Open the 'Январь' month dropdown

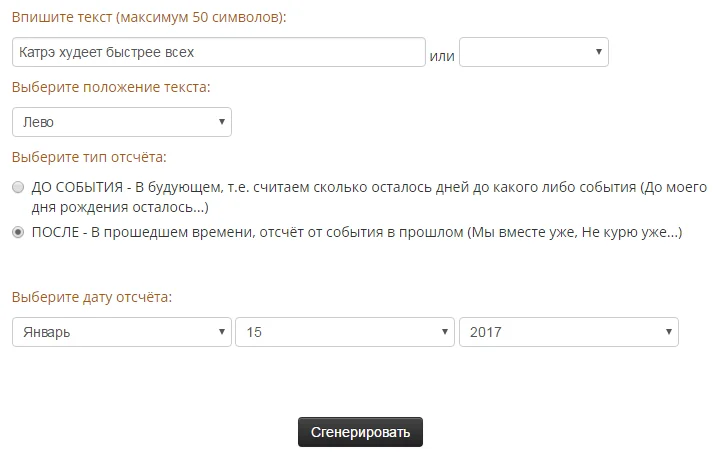click(x=121, y=332)
